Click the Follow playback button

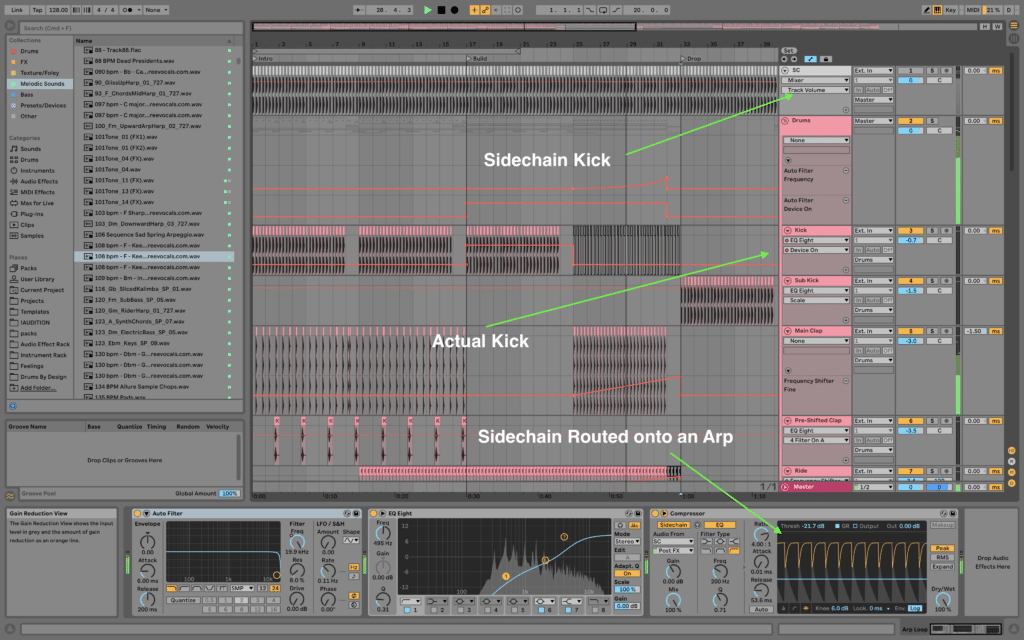(359, 10)
